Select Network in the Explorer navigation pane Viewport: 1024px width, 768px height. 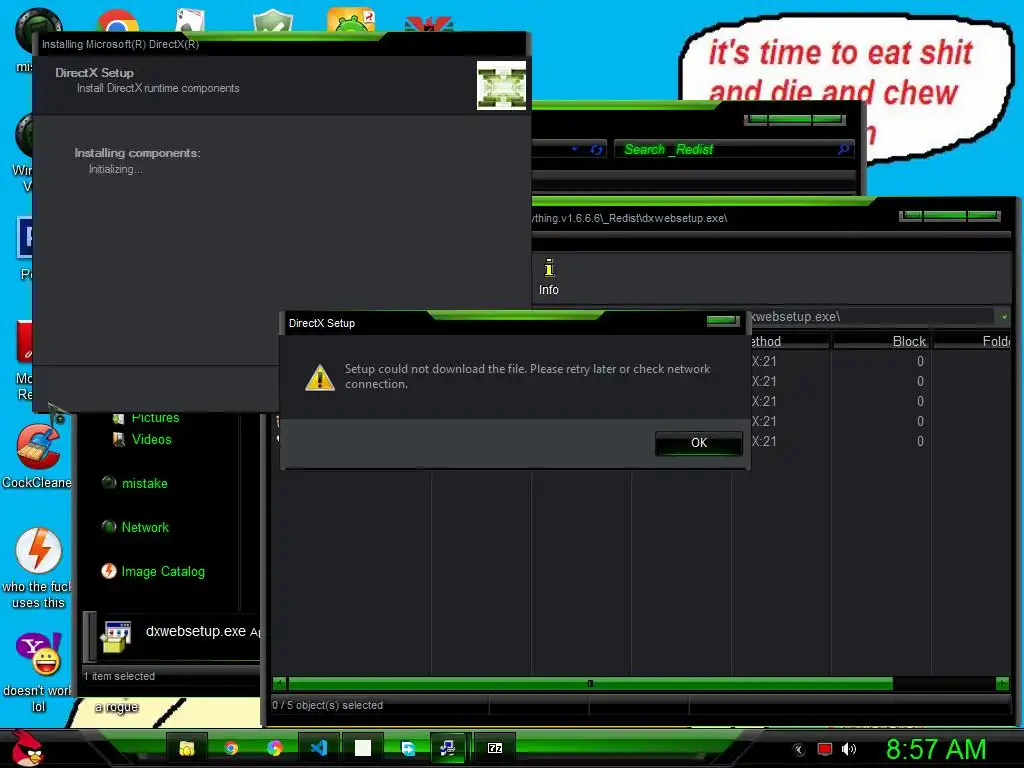(x=145, y=528)
